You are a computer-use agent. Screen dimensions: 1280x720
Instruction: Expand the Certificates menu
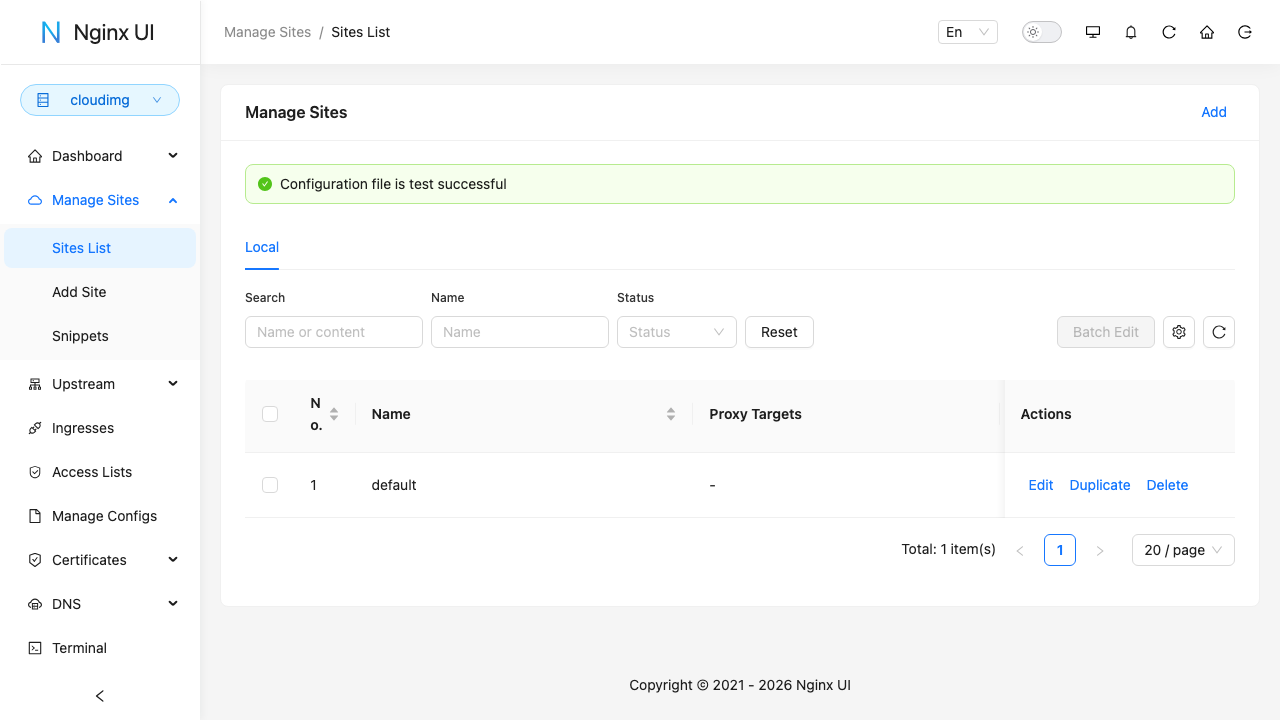point(100,560)
